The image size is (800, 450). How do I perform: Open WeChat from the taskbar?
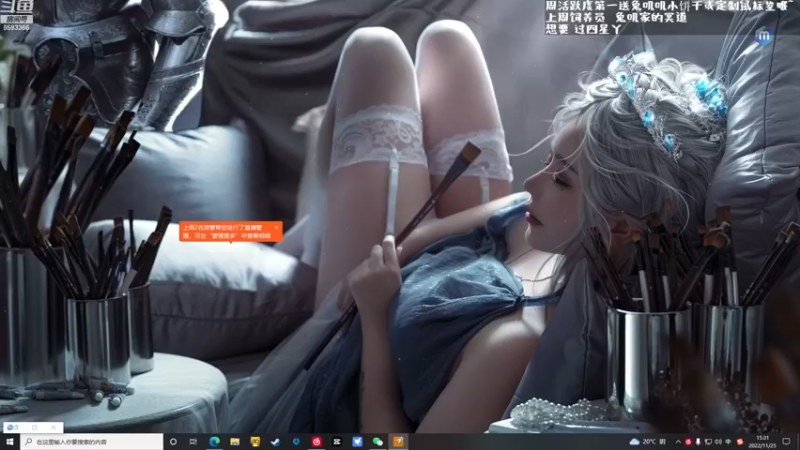pyautogui.click(x=378, y=441)
